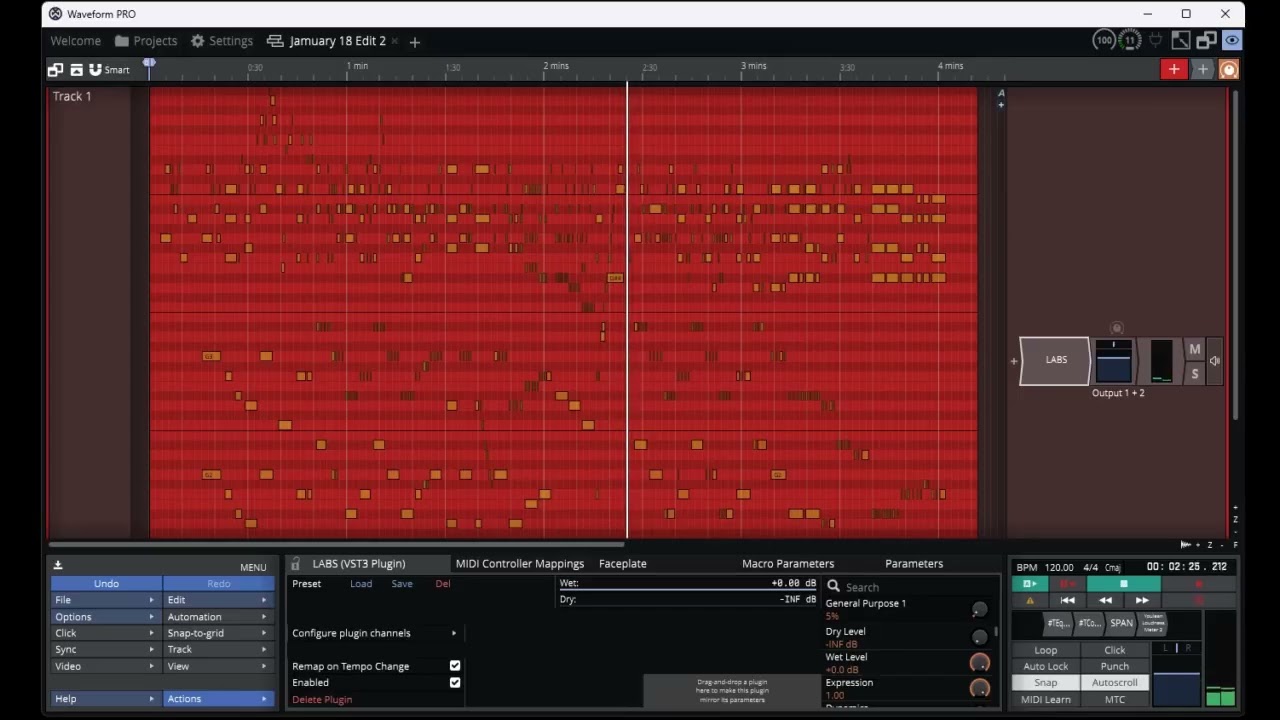Click the circular 100 gauge icon
The width and height of the screenshot is (1280, 720).
(x=1104, y=40)
